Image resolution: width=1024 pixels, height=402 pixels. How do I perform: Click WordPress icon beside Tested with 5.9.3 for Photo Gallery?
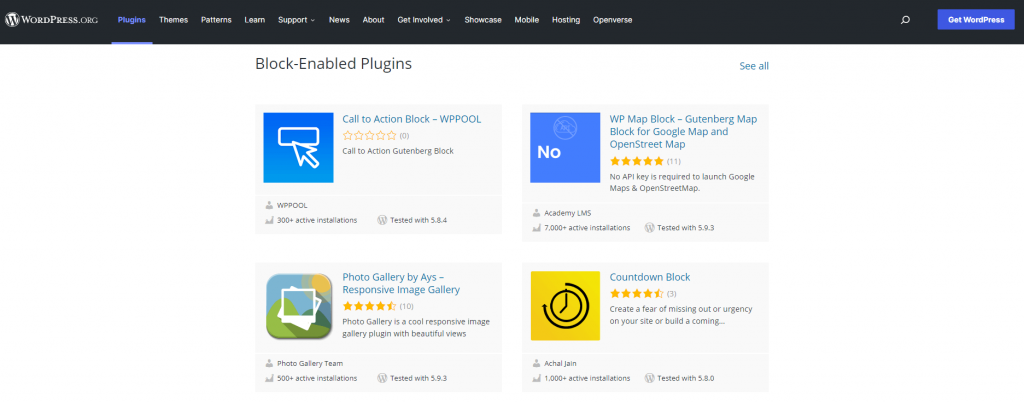pyautogui.click(x=382, y=379)
